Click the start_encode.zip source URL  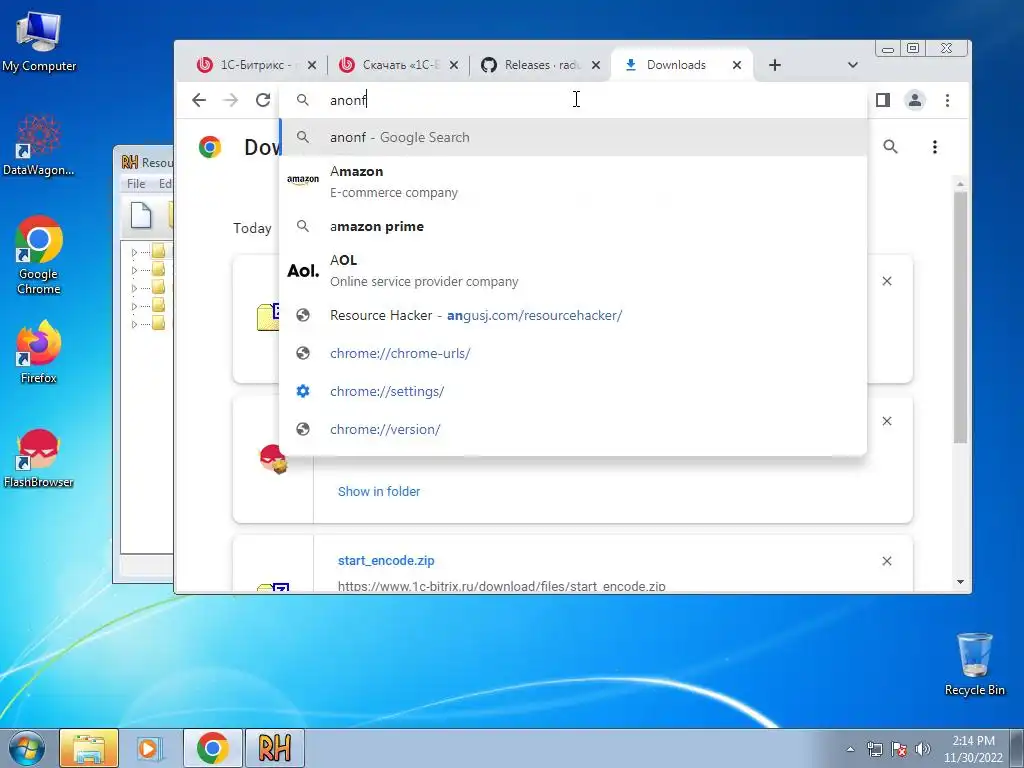(502, 586)
